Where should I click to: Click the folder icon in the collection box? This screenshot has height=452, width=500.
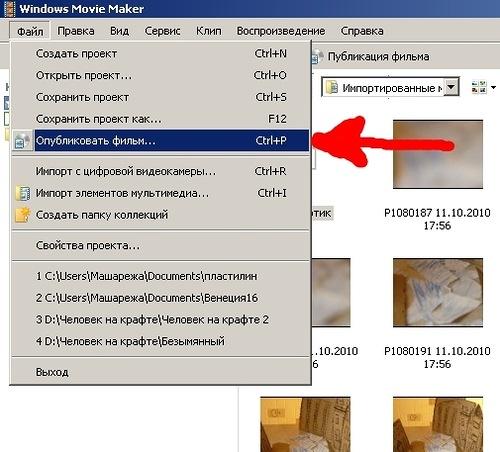pyautogui.click(x=332, y=88)
